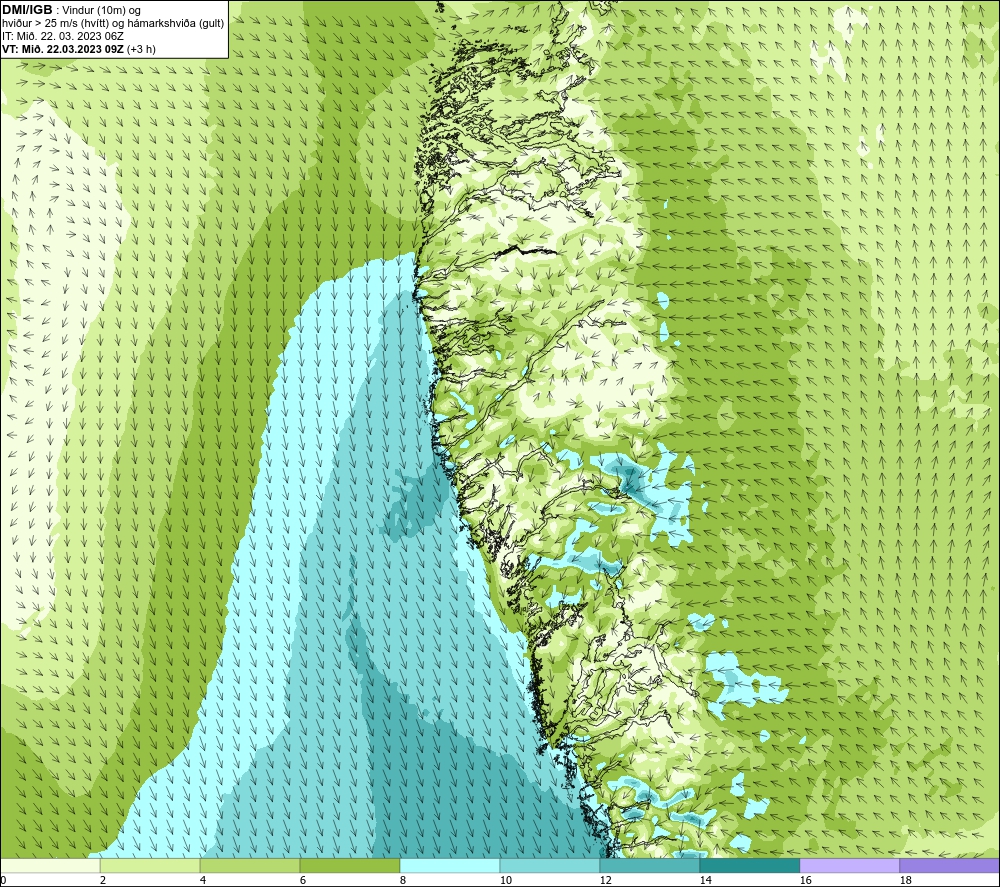Click the 10–12 m/s turquoise legend swatch
The image size is (1000, 887).
549,865
